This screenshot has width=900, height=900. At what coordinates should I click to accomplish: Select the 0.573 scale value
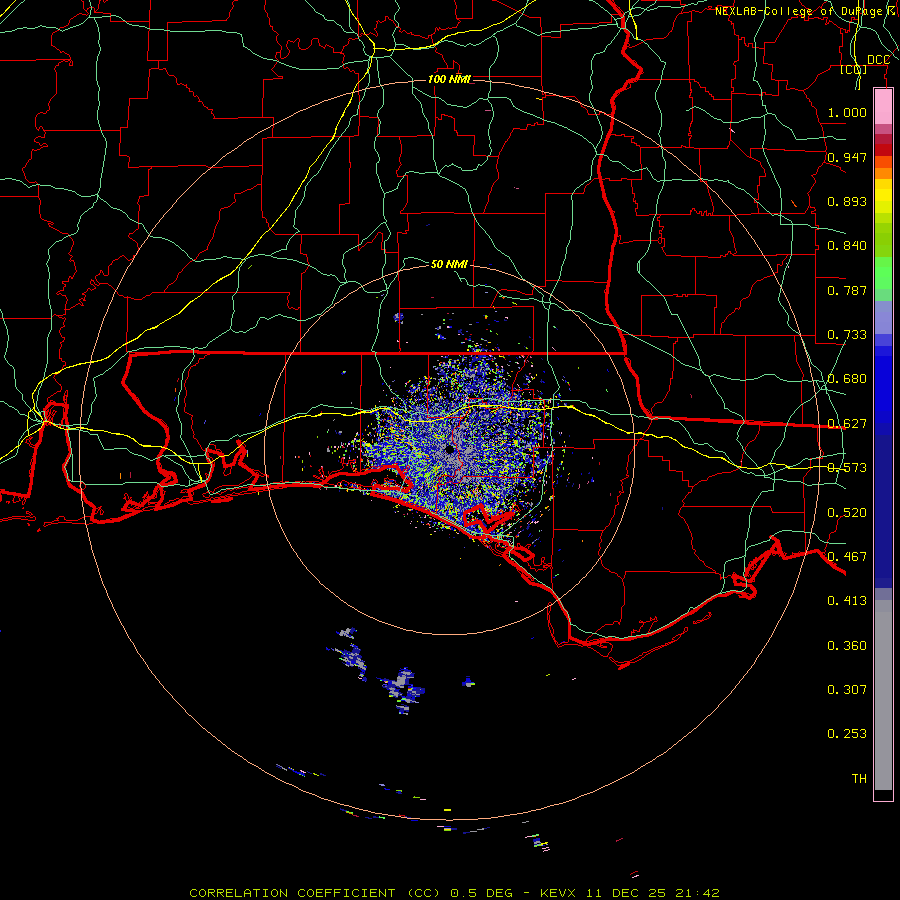pos(847,468)
